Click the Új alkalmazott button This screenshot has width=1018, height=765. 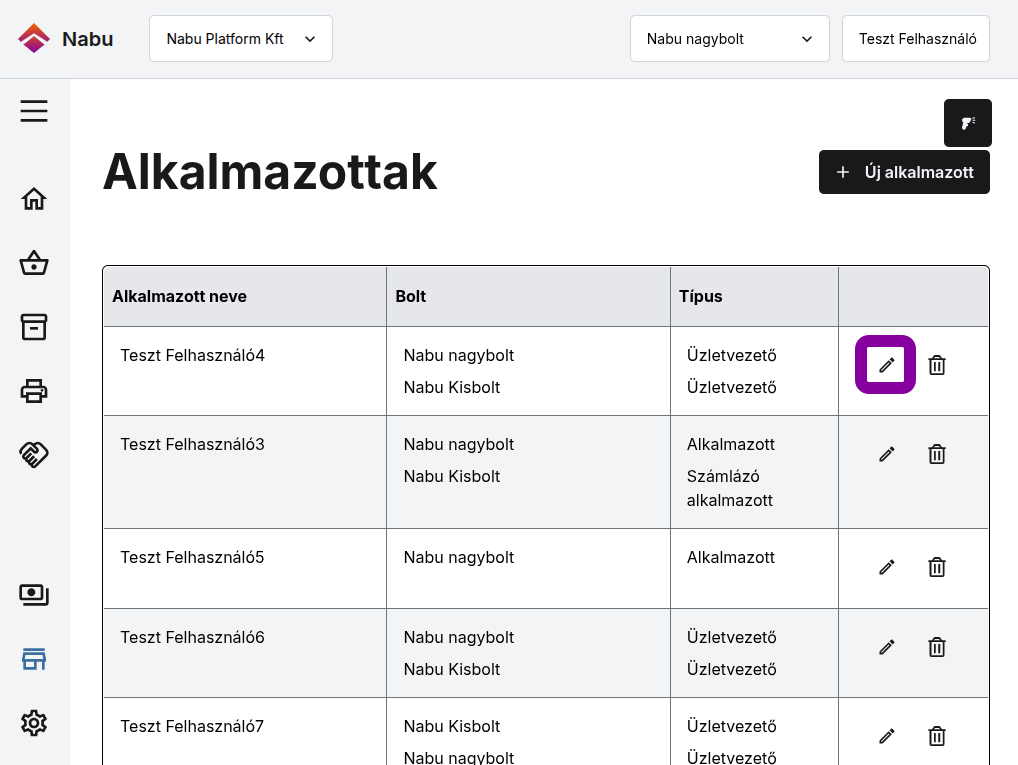(904, 172)
